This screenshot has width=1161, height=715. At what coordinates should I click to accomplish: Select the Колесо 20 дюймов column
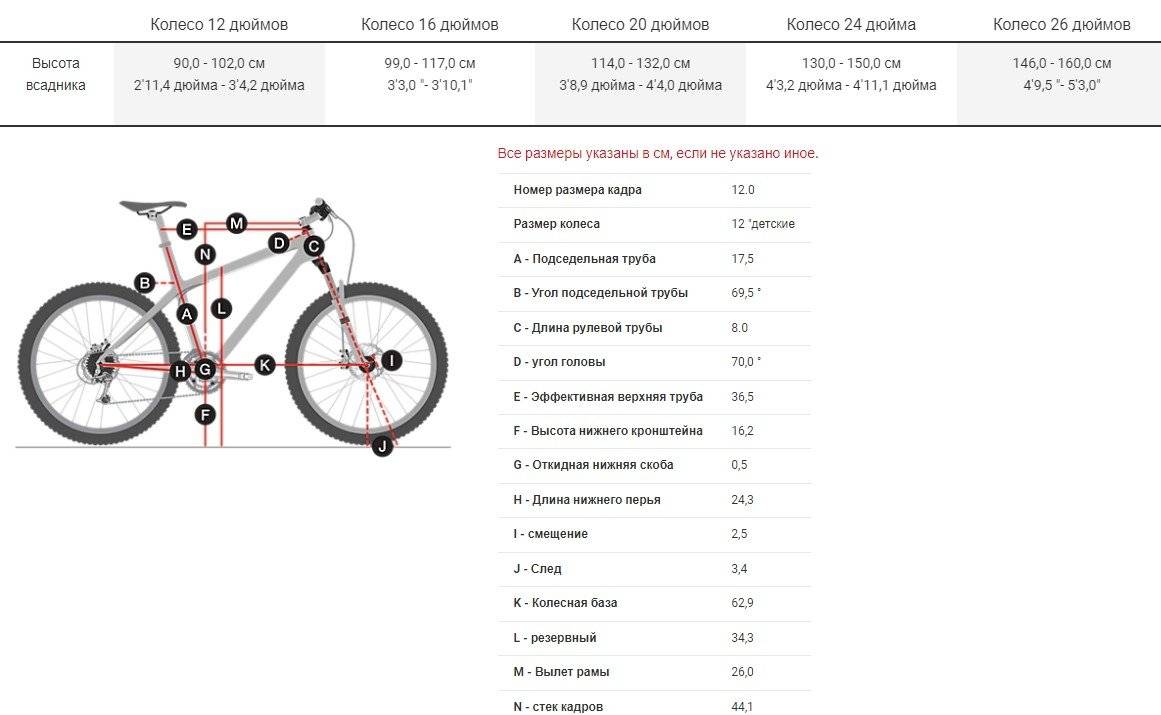(640, 24)
